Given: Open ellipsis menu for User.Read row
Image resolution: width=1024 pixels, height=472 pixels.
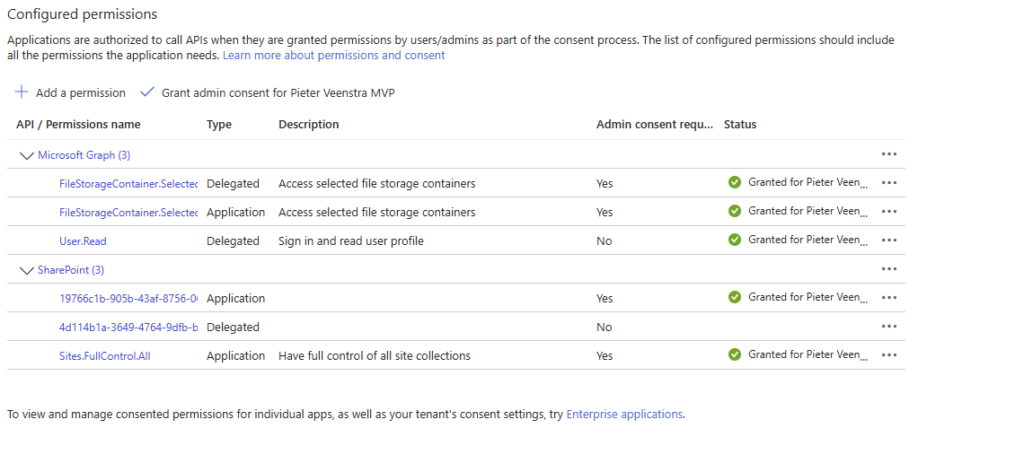Looking at the screenshot, I should coord(889,240).
